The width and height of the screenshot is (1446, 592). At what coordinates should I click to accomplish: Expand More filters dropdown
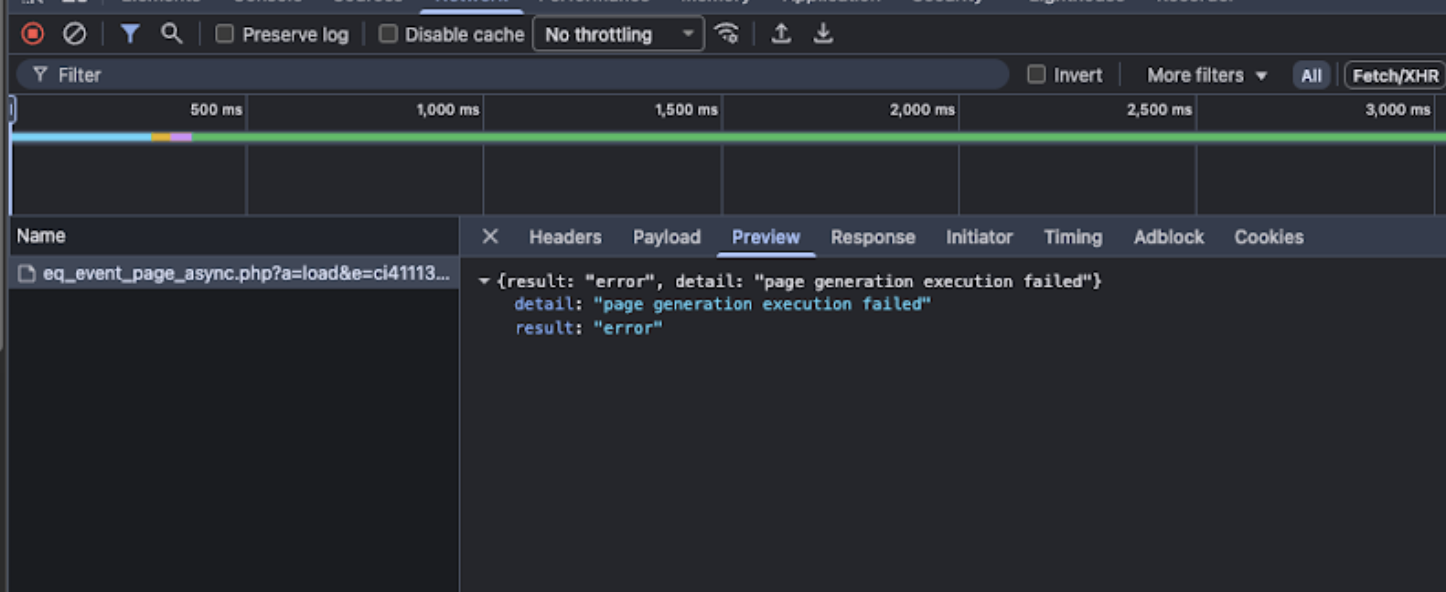(x=1206, y=75)
